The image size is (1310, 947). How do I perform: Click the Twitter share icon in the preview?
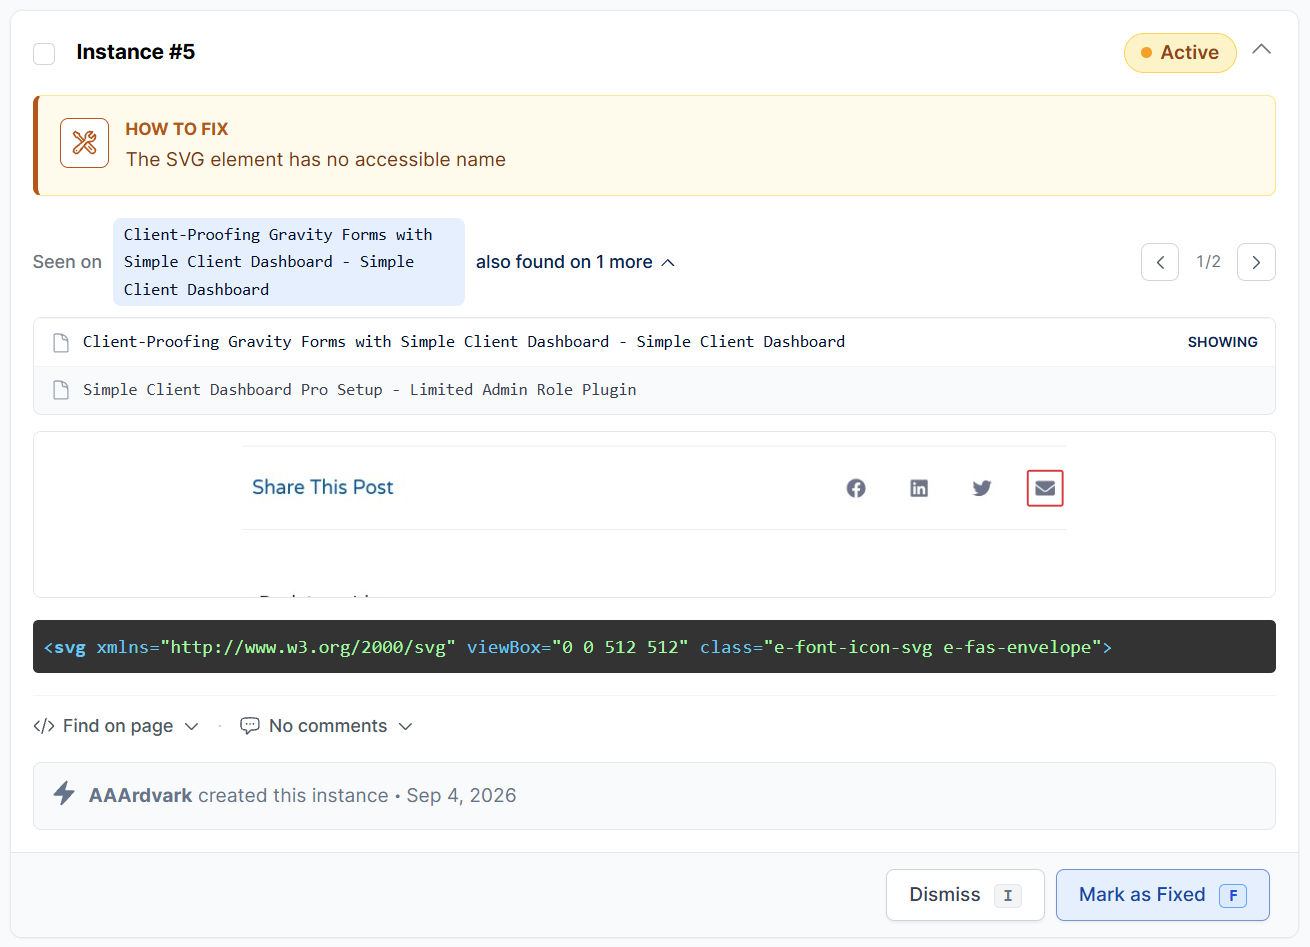click(x=982, y=488)
